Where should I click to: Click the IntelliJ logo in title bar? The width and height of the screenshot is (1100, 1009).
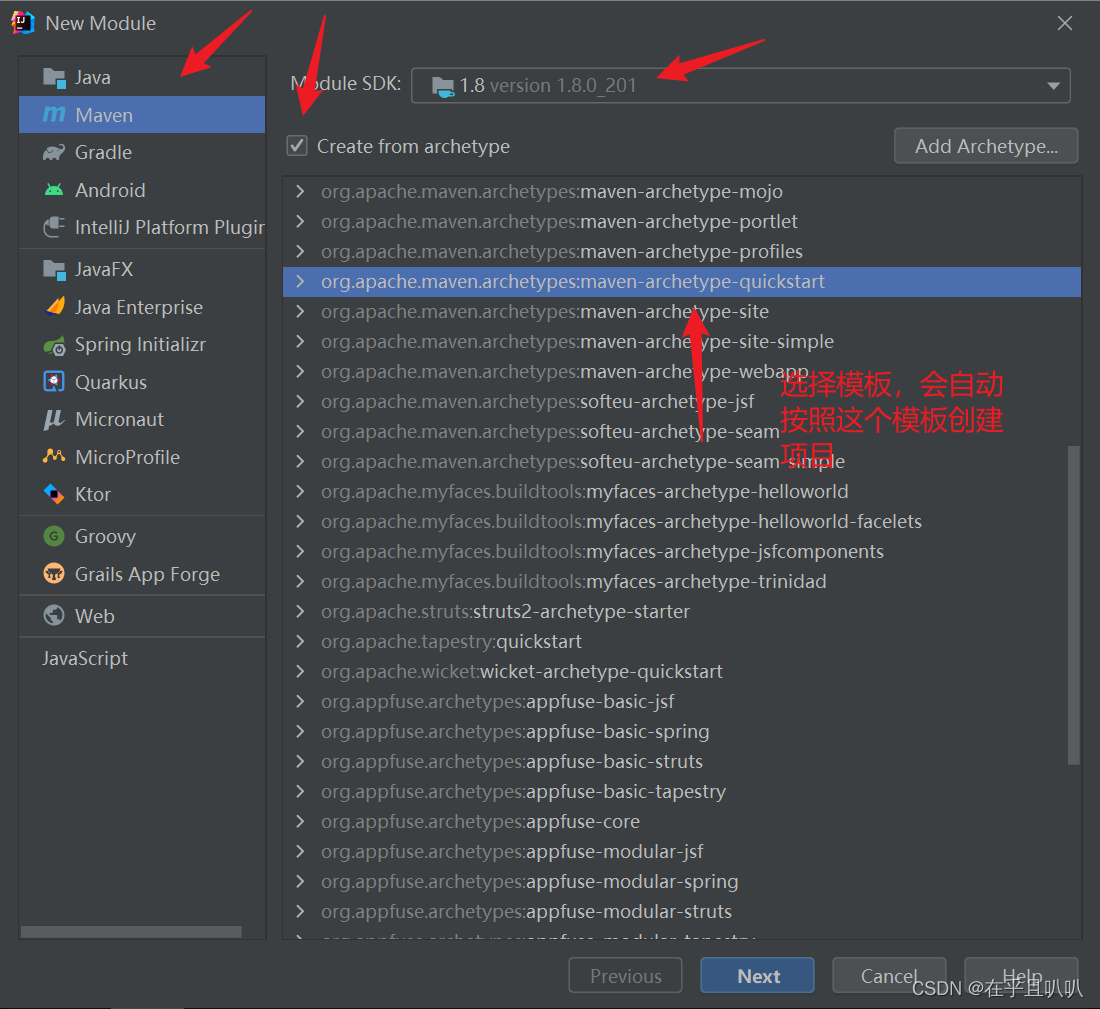point(23,22)
